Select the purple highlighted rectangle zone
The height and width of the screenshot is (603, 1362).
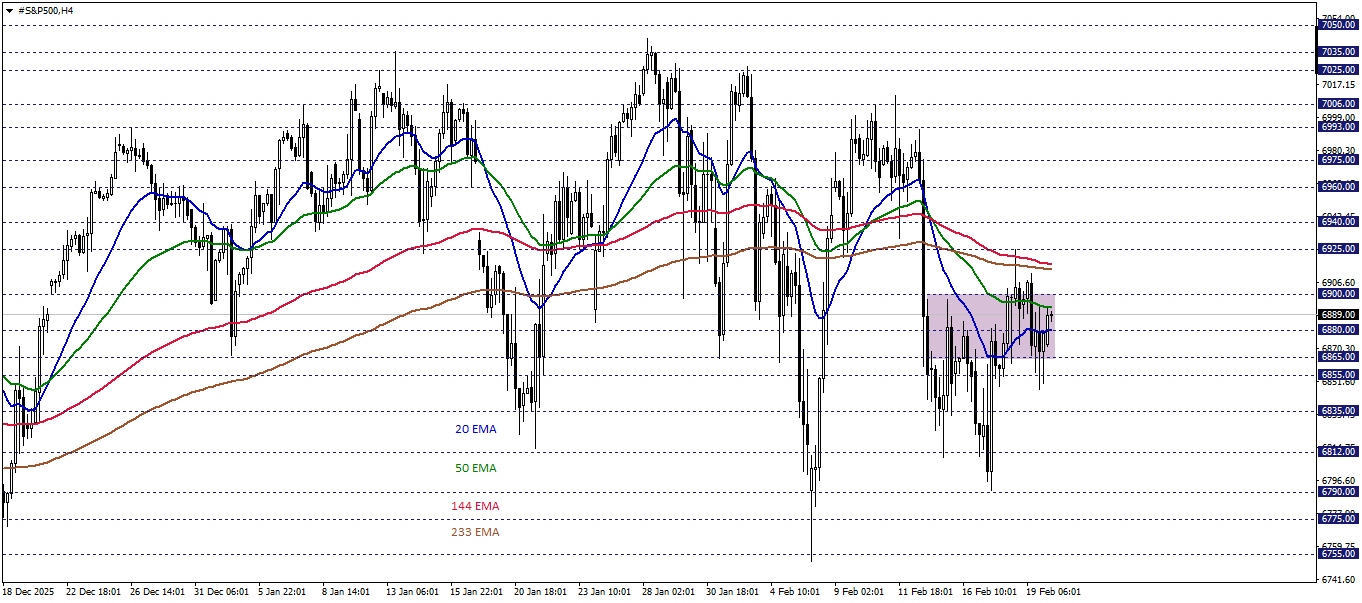(990, 325)
